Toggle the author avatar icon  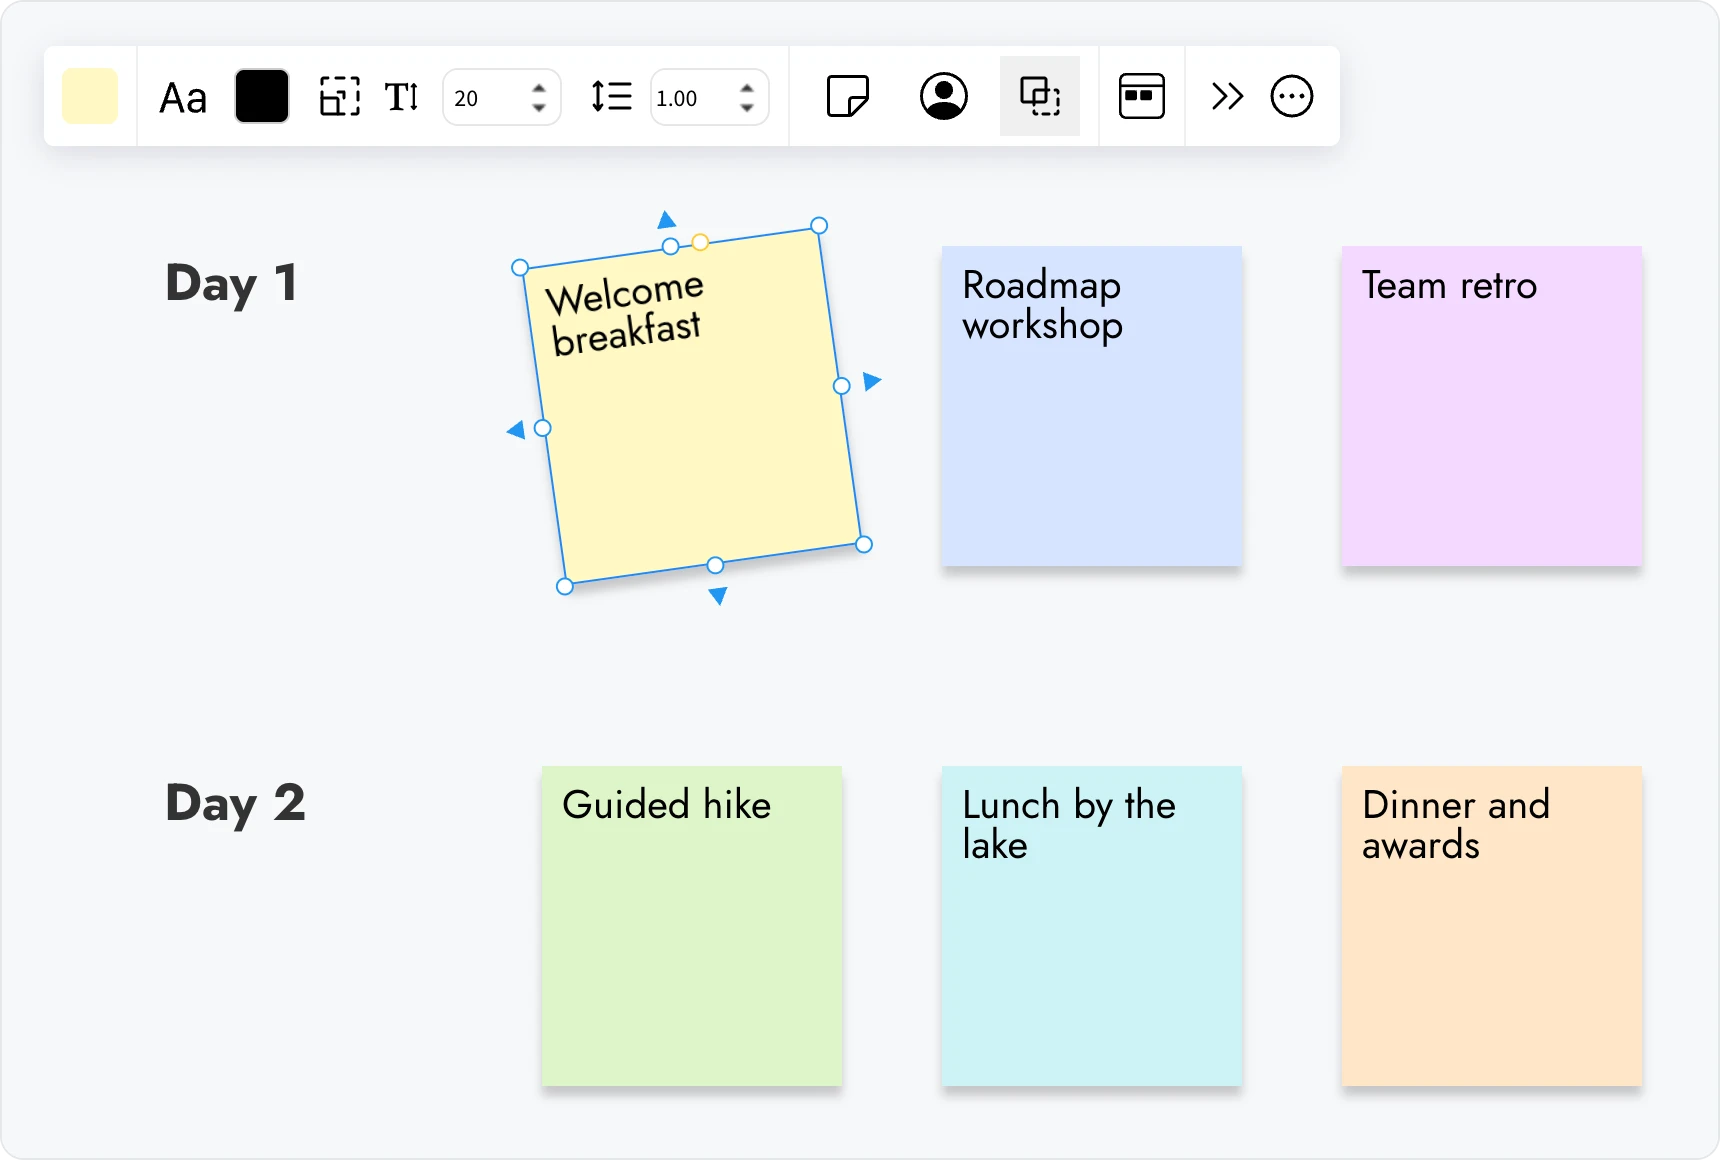coord(944,97)
